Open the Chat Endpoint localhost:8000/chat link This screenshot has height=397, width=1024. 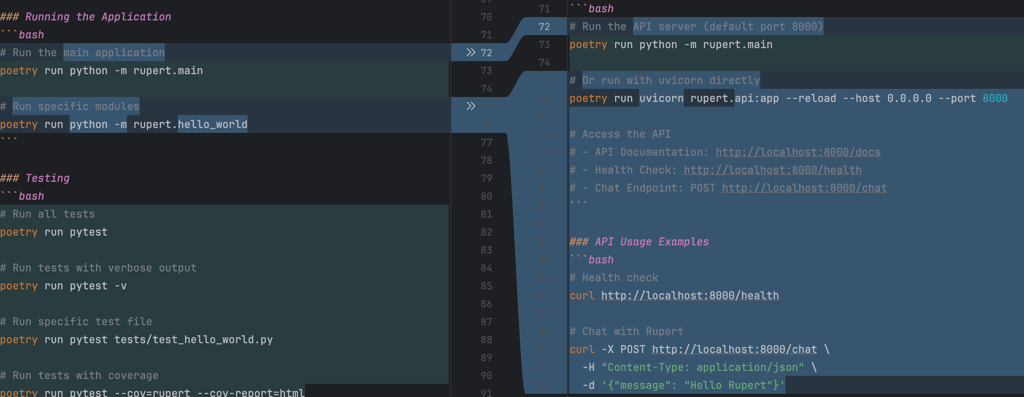click(804, 188)
